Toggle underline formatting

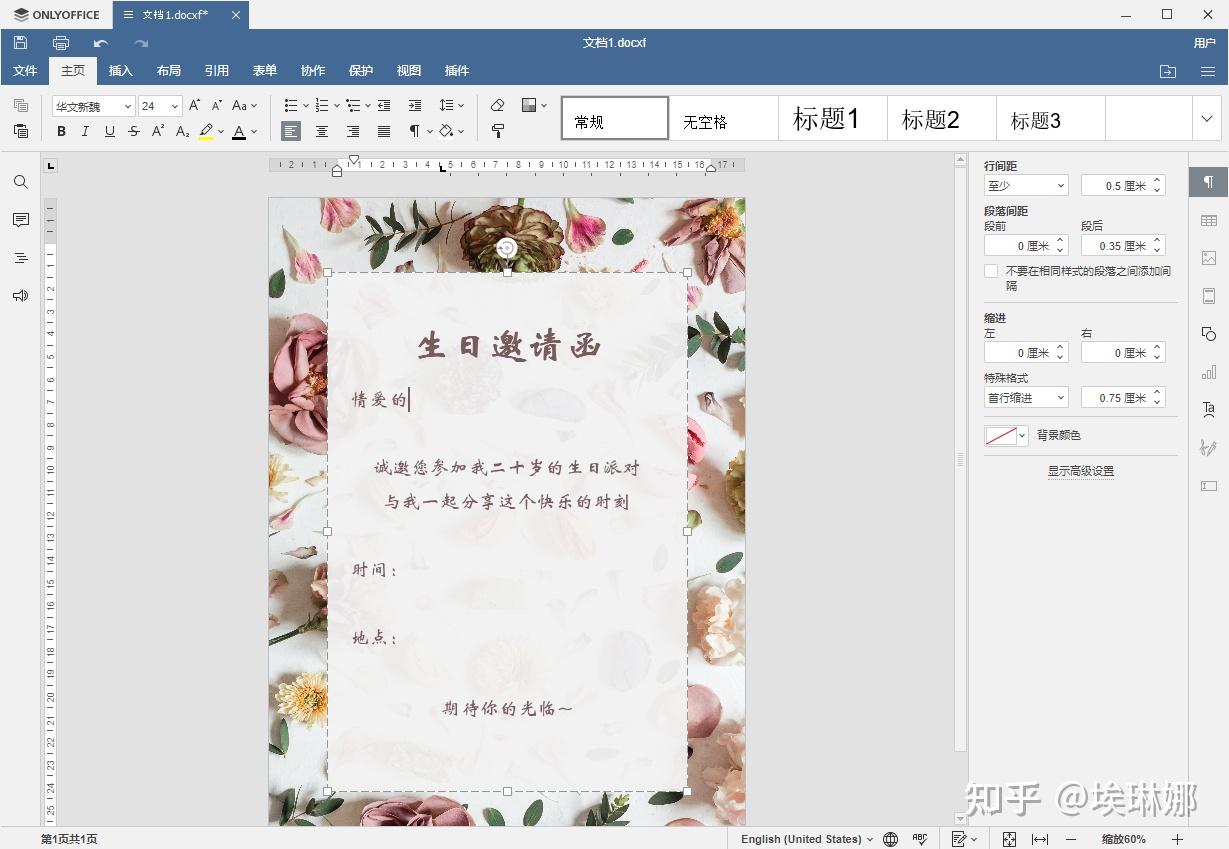click(109, 131)
